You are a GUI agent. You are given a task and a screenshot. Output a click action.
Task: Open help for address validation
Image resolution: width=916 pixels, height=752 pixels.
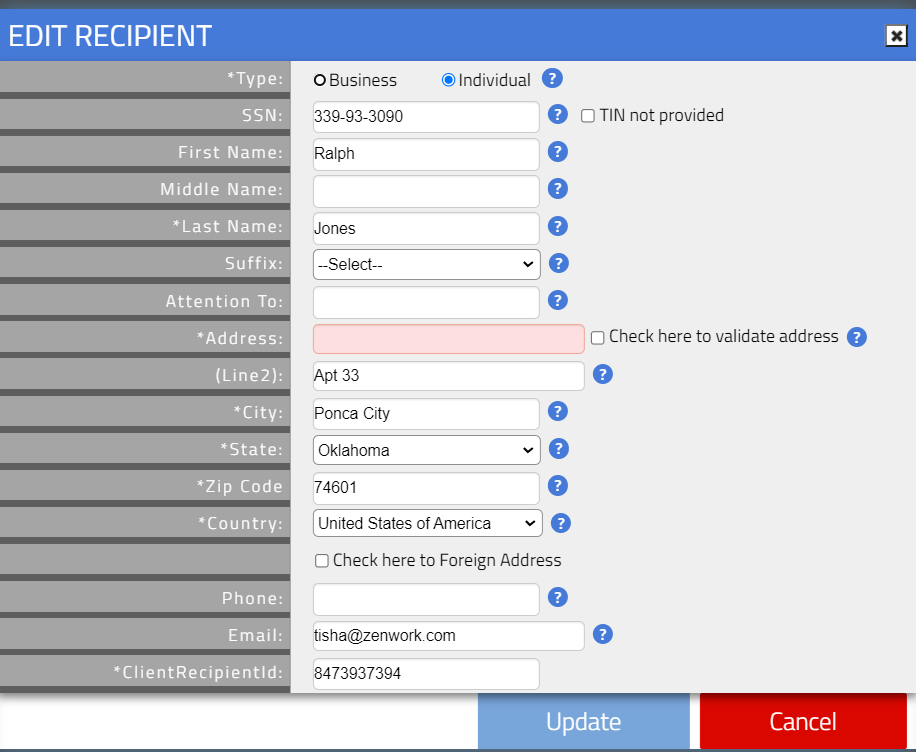(857, 337)
